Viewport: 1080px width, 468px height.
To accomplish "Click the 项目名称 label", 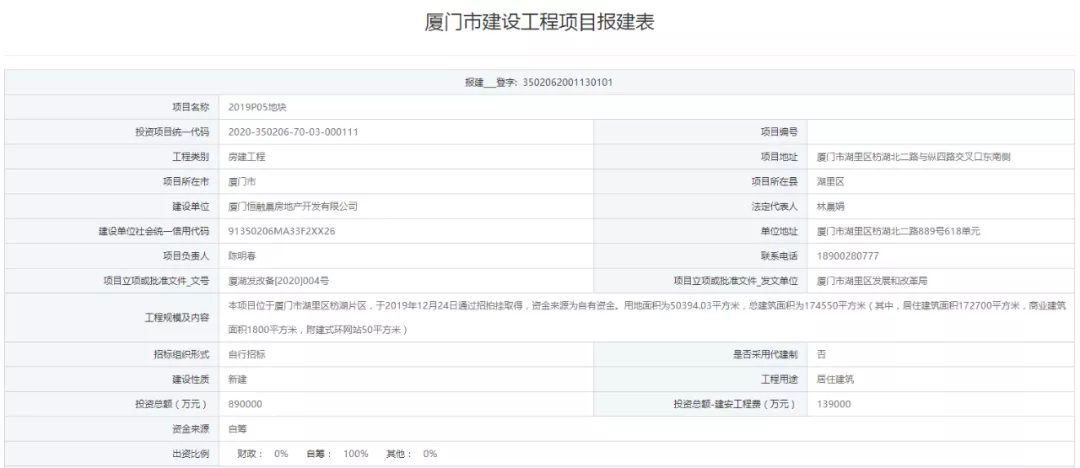I will point(190,108).
